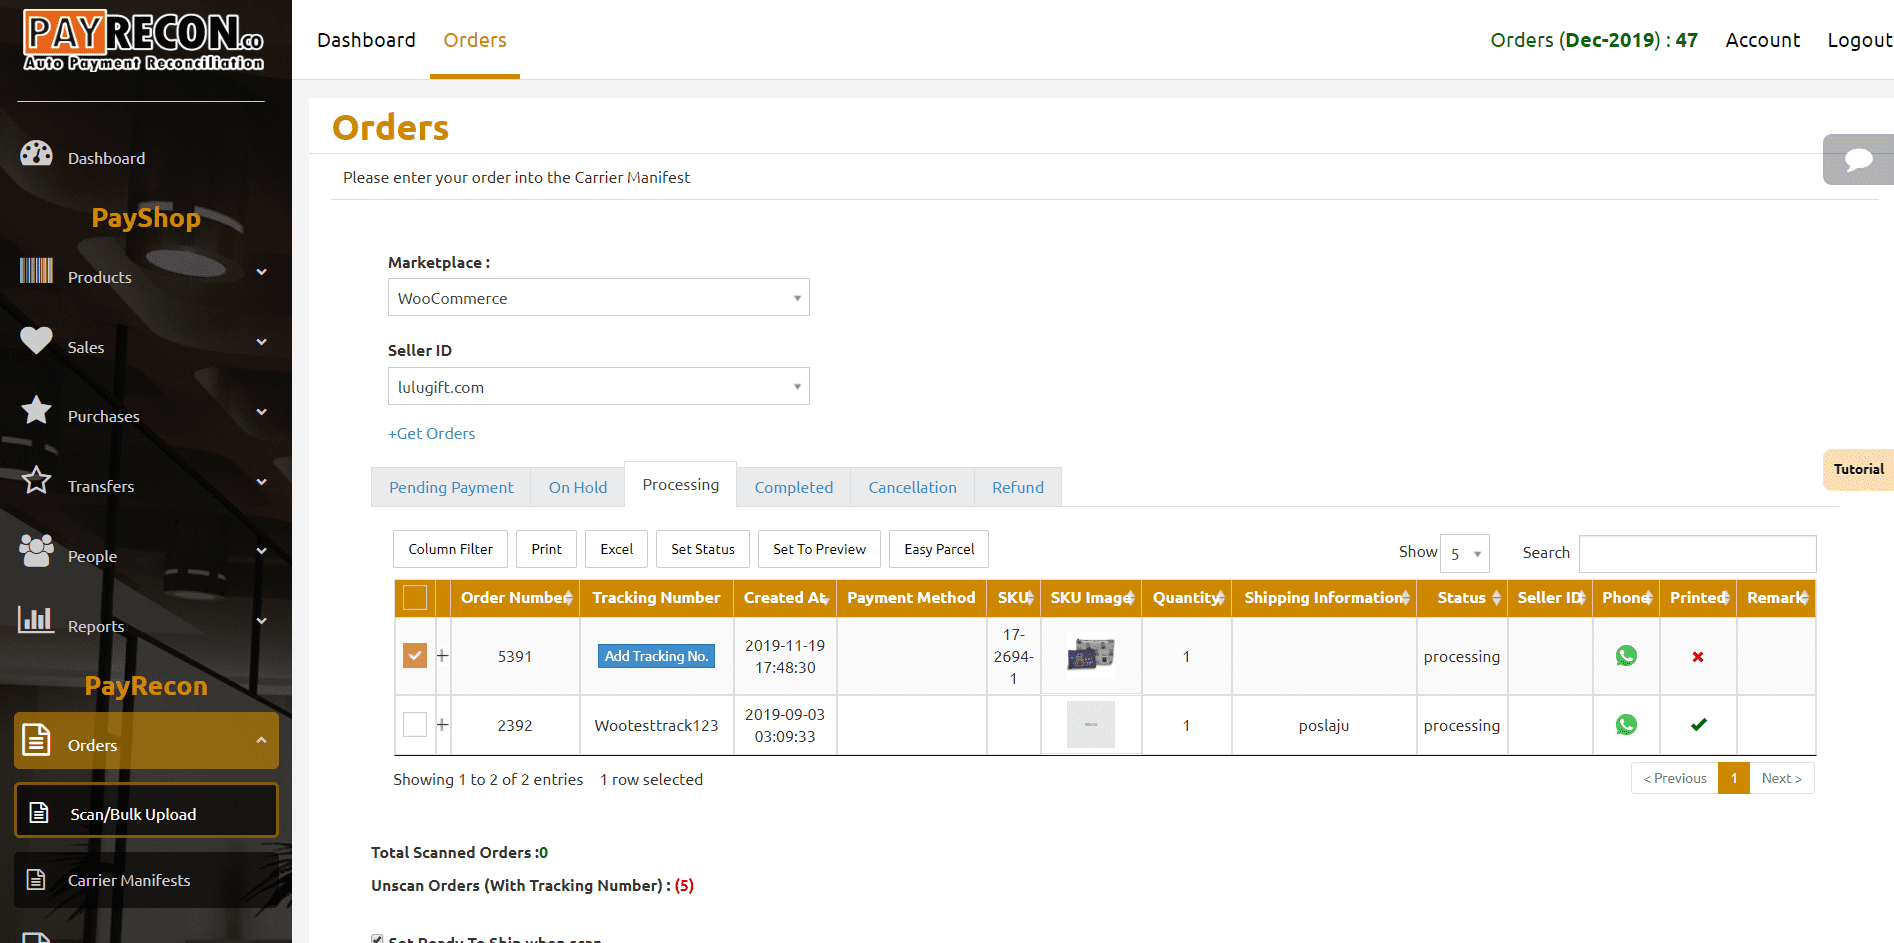Click the Logout link
The width and height of the screenshot is (1894, 943).
pyautogui.click(x=1860, y=40)
